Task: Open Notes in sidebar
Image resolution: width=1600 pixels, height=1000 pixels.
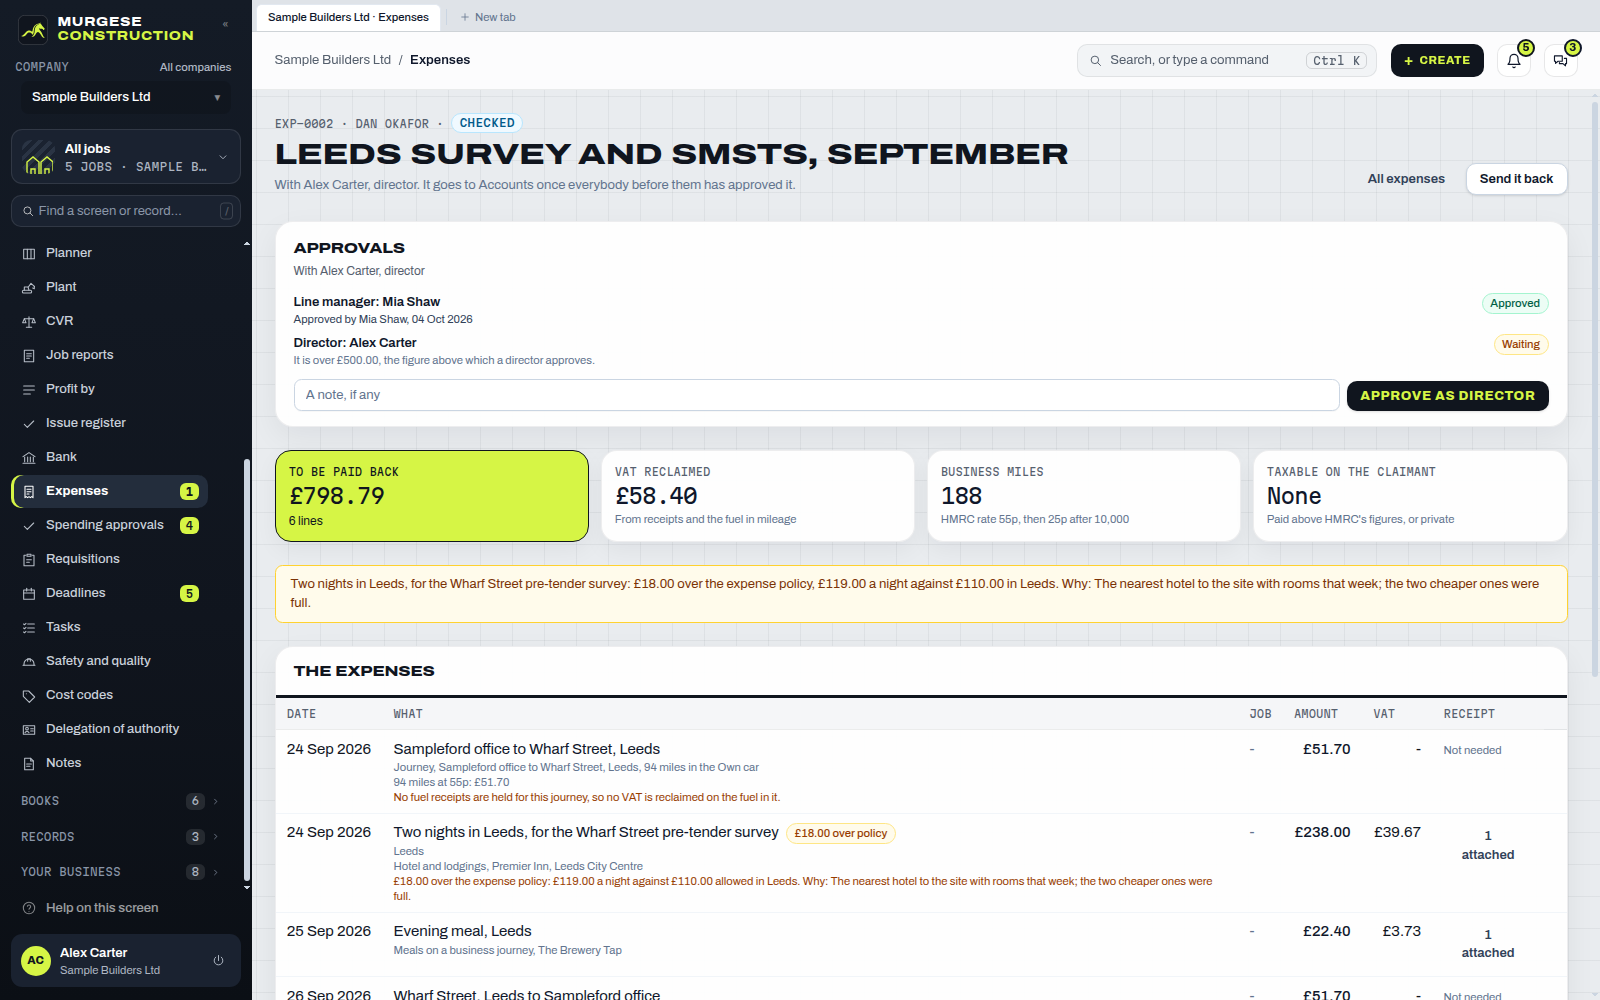Action: (110, 763)
